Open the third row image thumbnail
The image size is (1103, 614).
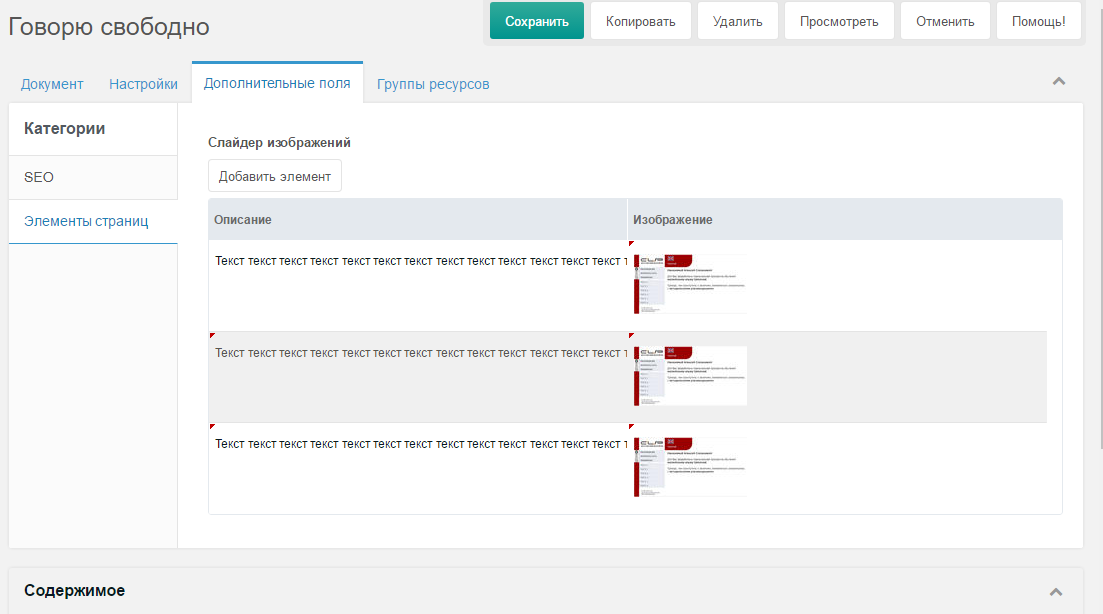pyautogui.click(x=690, y=467)
